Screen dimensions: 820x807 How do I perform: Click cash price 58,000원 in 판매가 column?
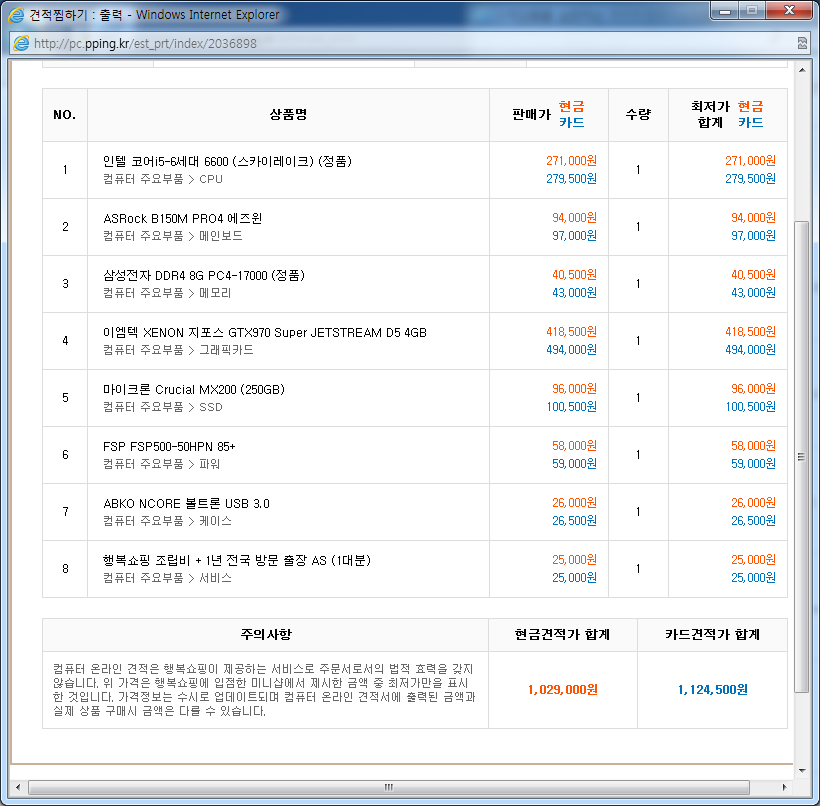tap(574, 446)
